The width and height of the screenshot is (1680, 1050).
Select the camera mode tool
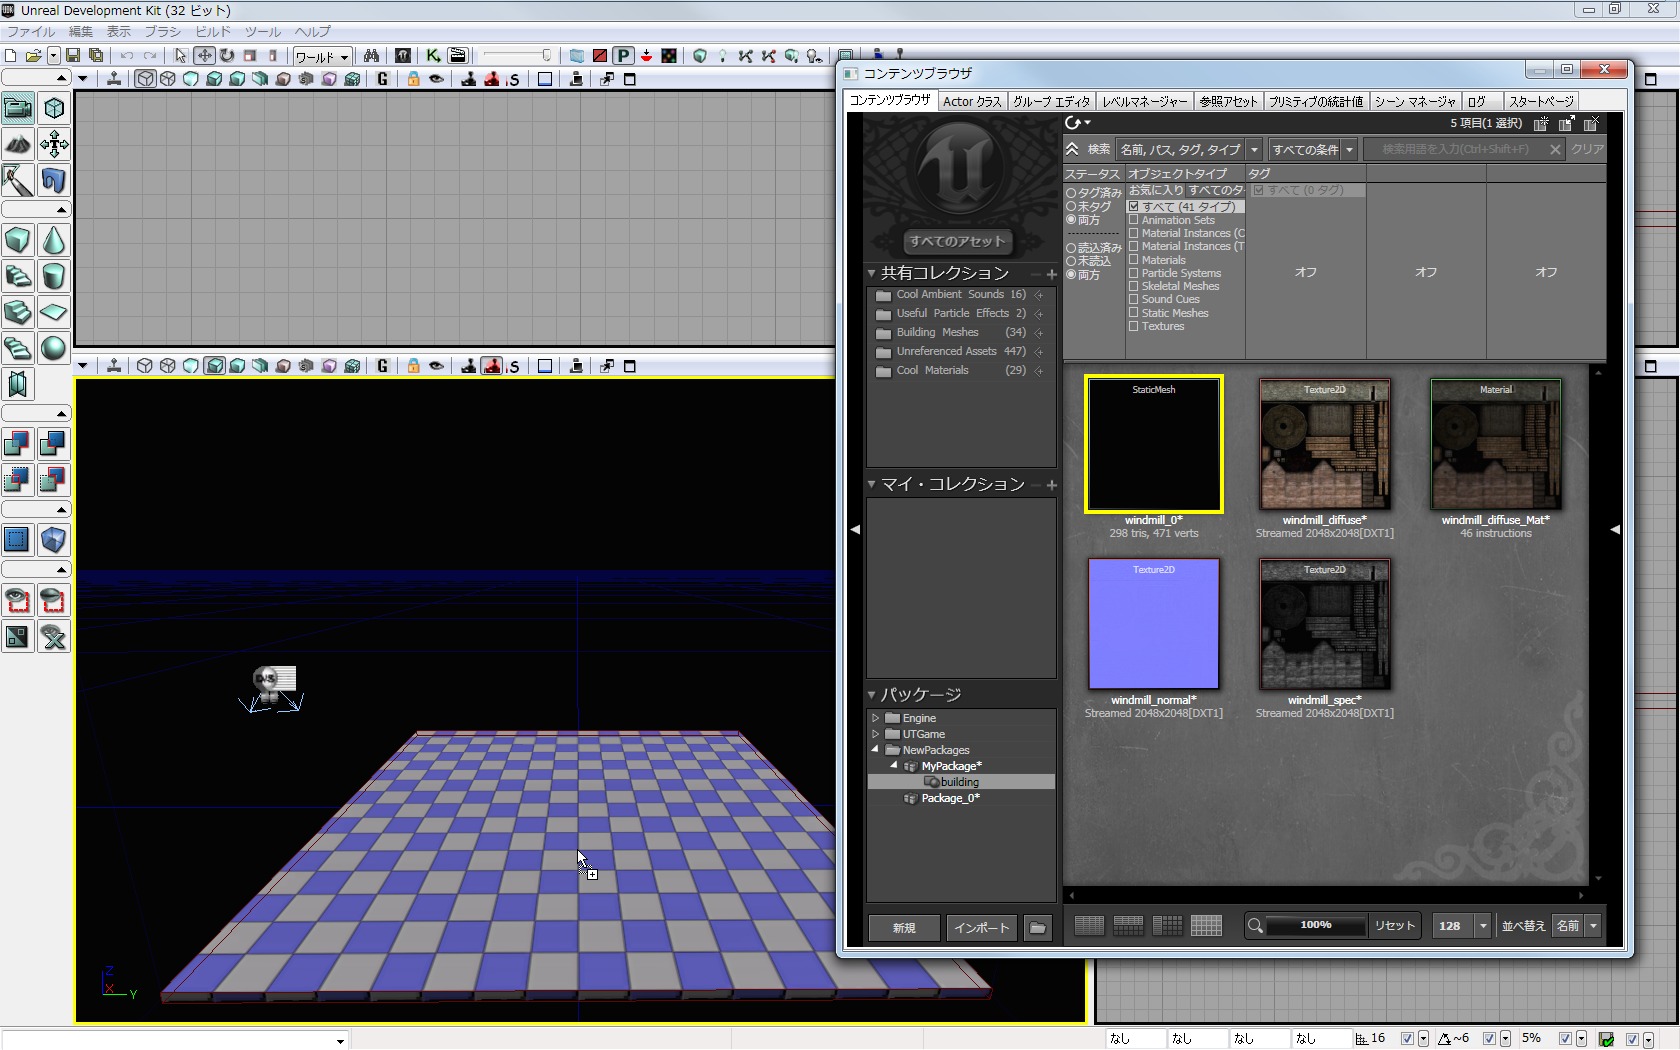click(18, 108)
